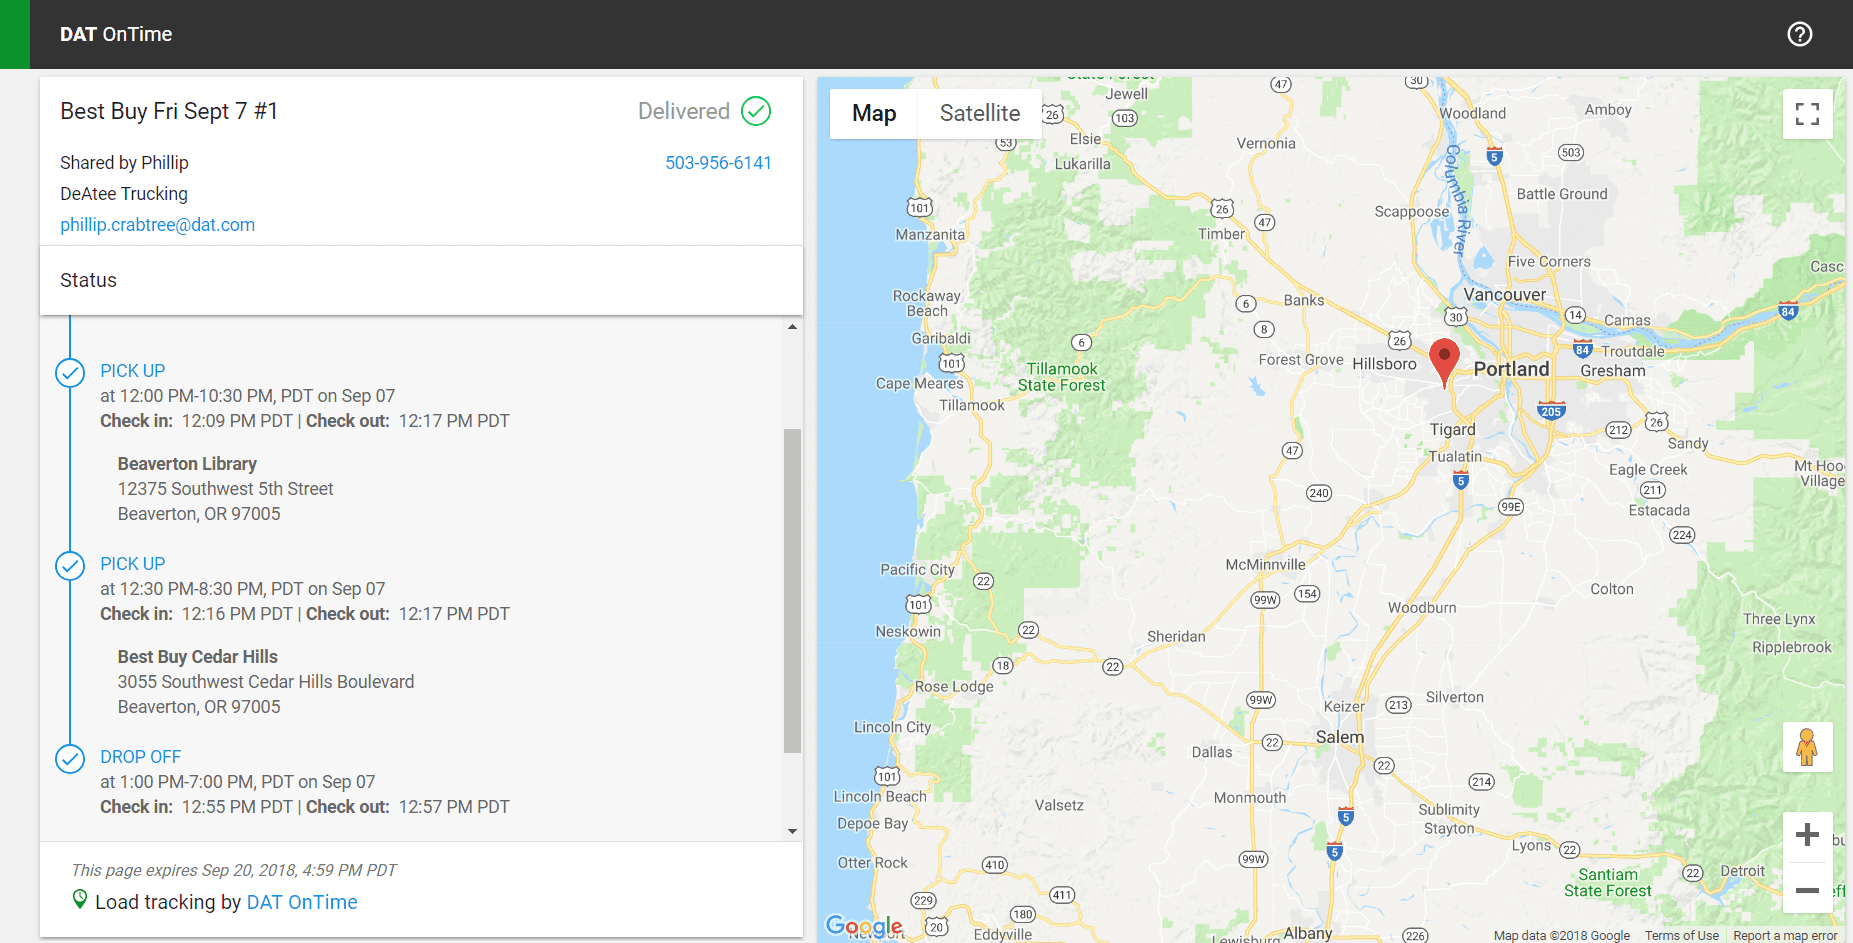Screen dimensions: 1853x943
Task: Click the Salem label on the map
Action: point(1340,737)
